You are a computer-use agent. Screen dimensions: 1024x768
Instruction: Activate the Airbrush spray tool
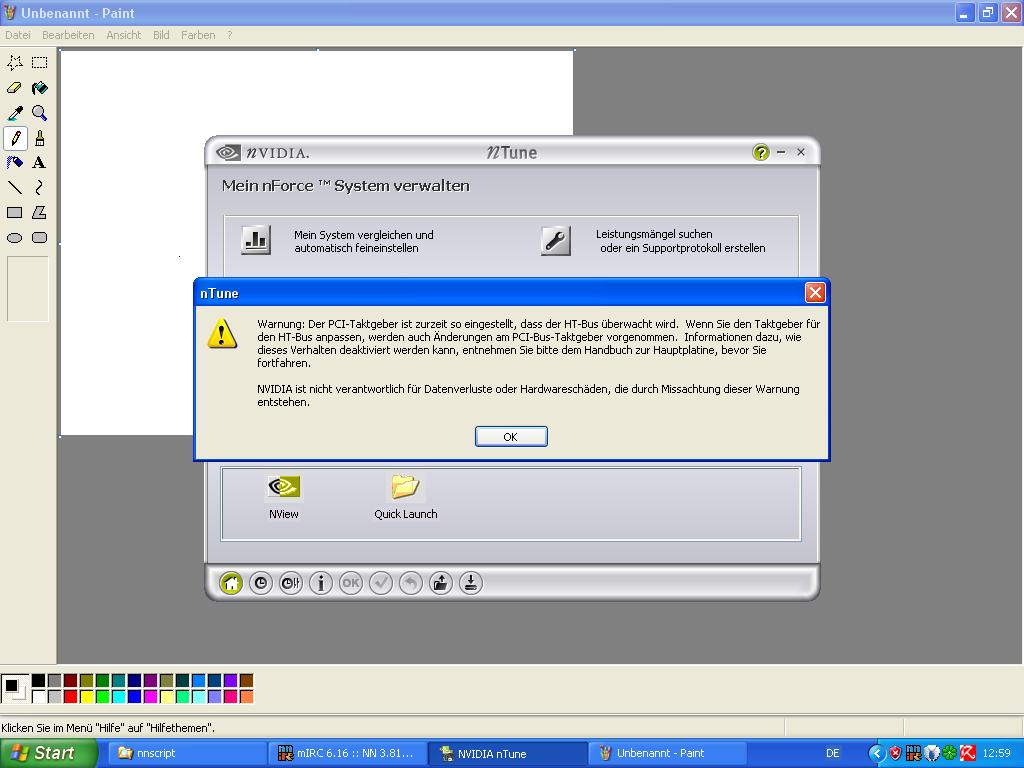tap(15, 163)
